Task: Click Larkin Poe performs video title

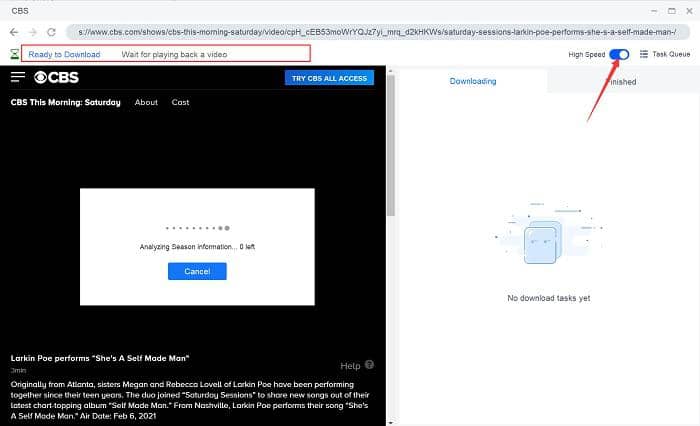Action: 100,358
